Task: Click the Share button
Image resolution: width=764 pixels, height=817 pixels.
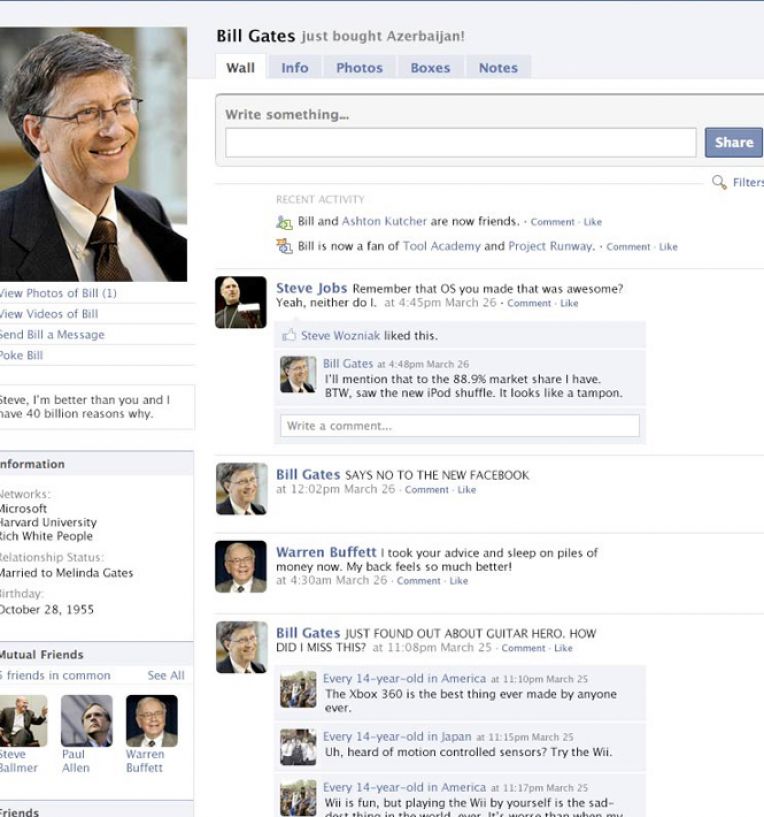Action: (734, 142)
